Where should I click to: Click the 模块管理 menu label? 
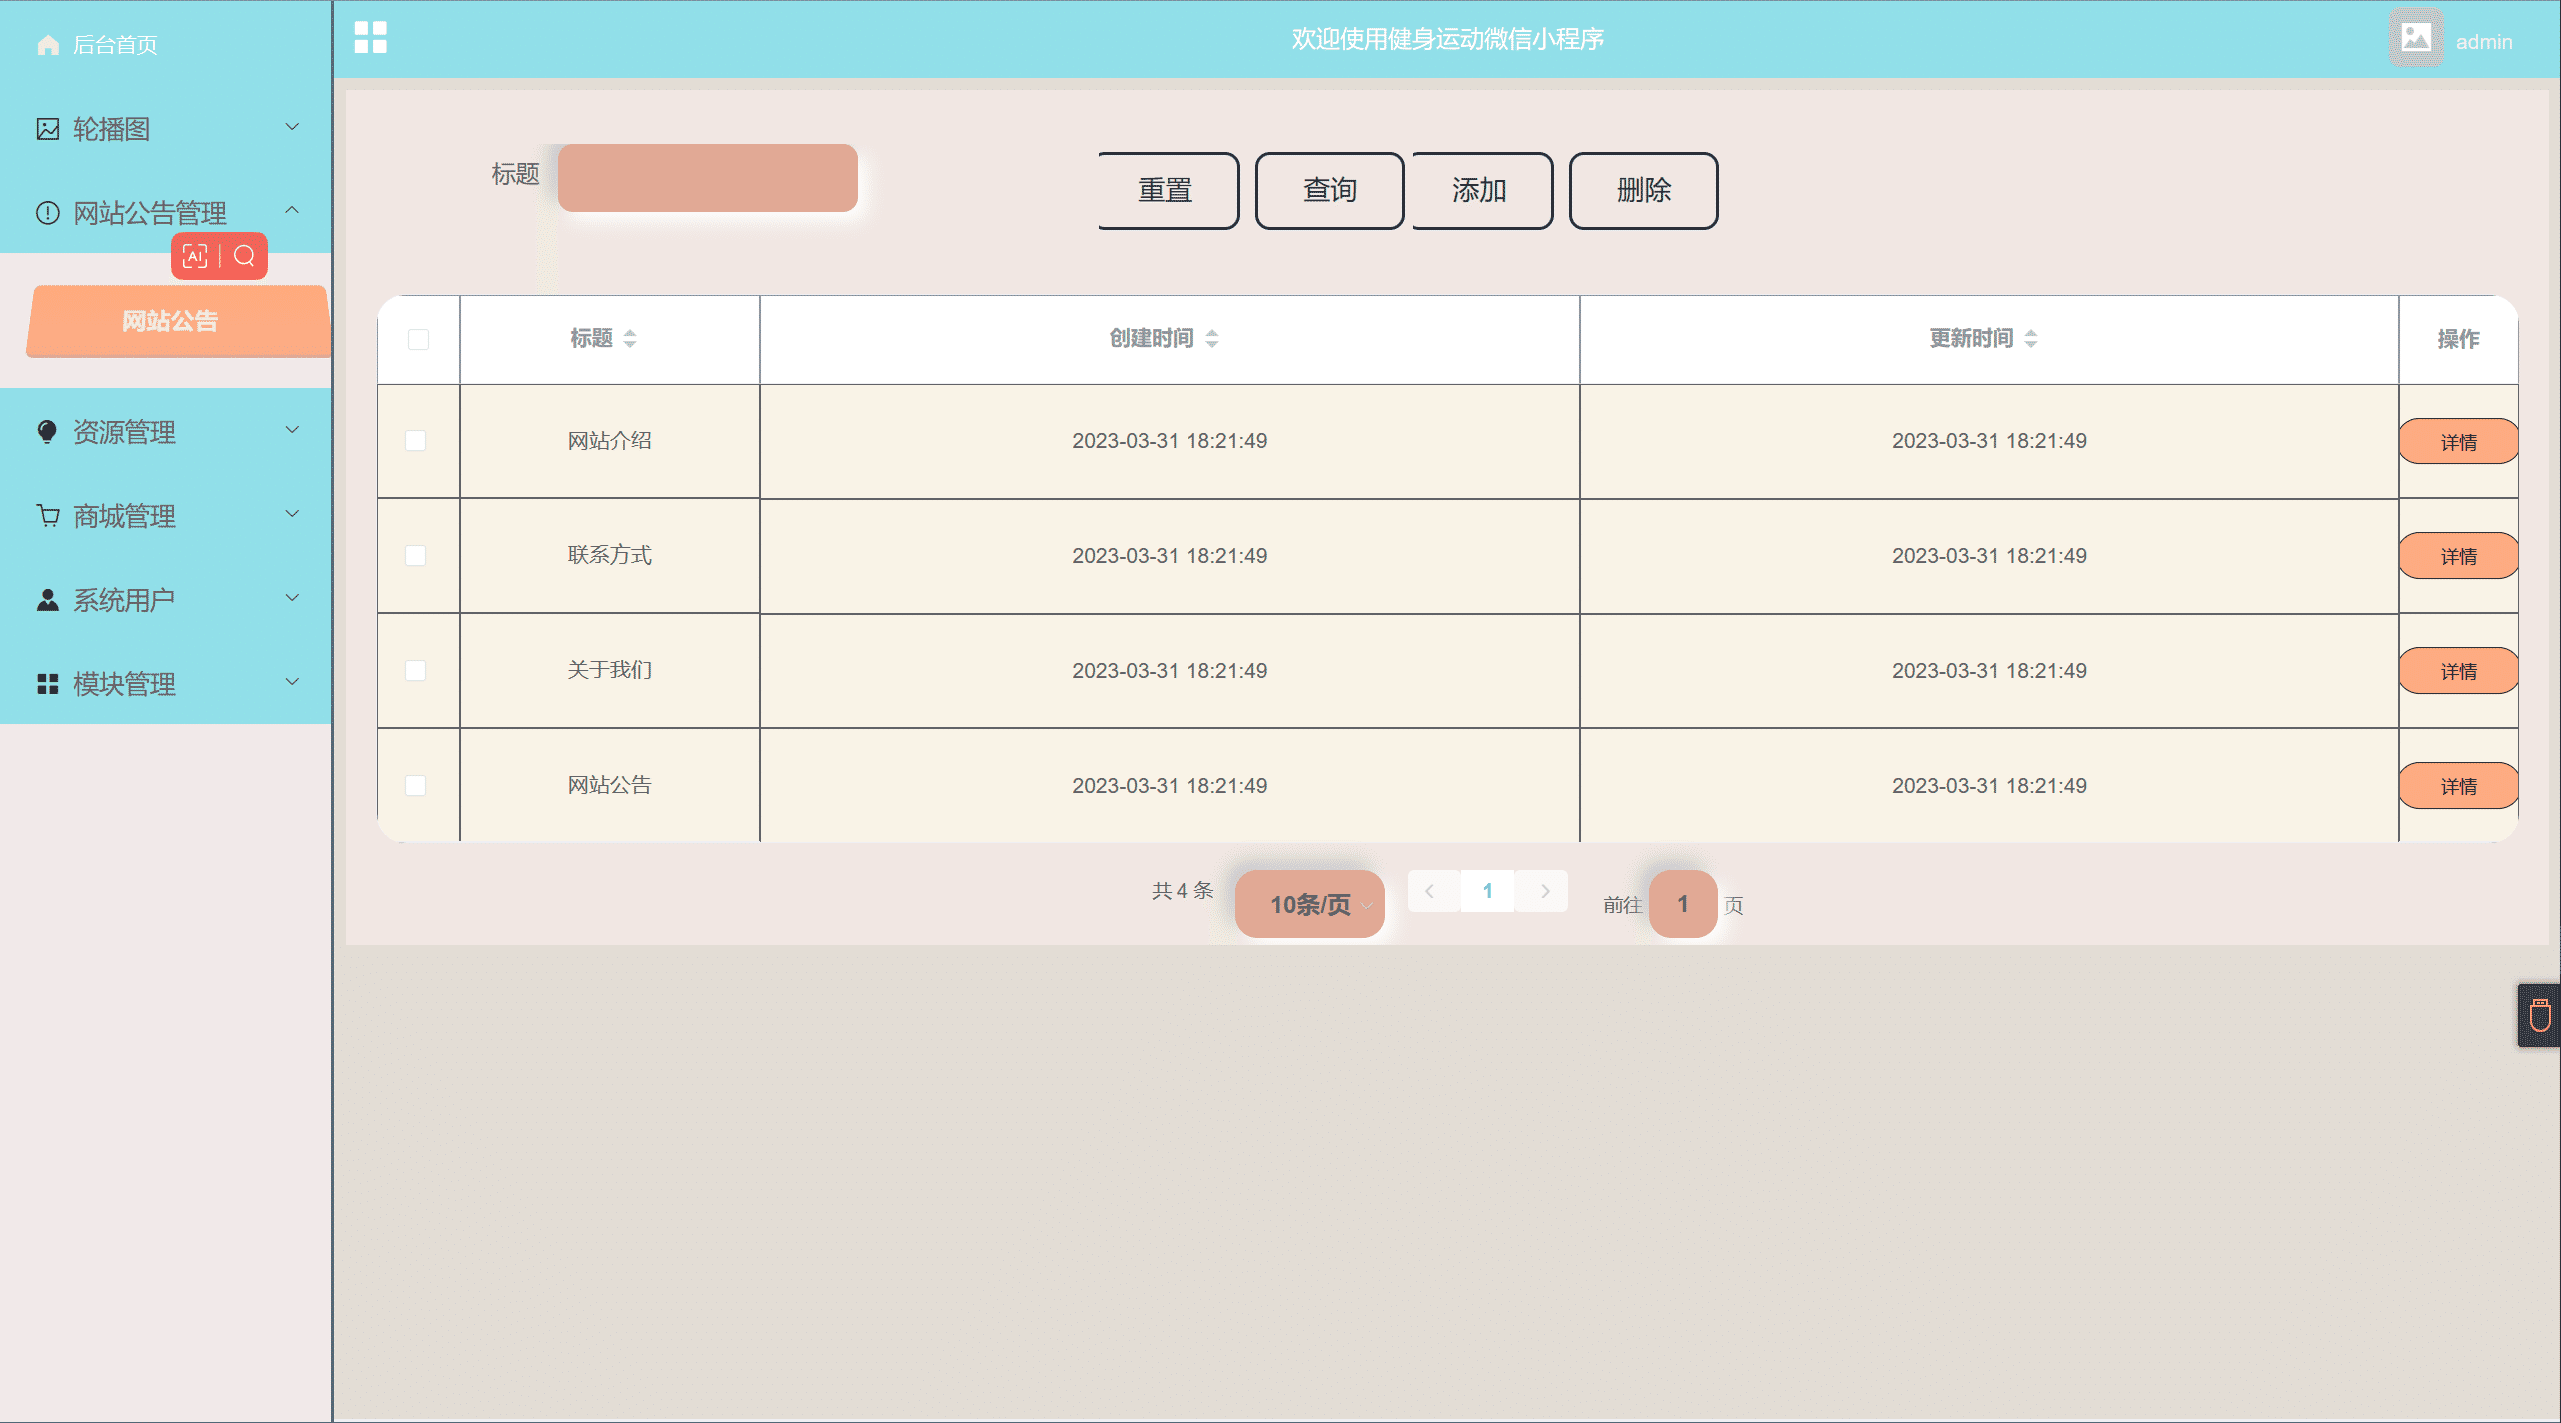124,684
